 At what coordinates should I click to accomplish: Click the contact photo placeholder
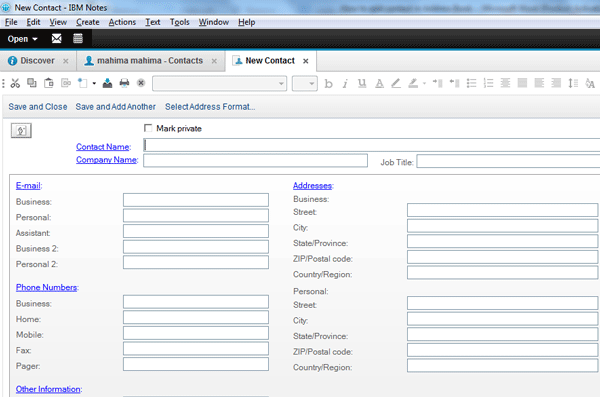tap(21, 131)
